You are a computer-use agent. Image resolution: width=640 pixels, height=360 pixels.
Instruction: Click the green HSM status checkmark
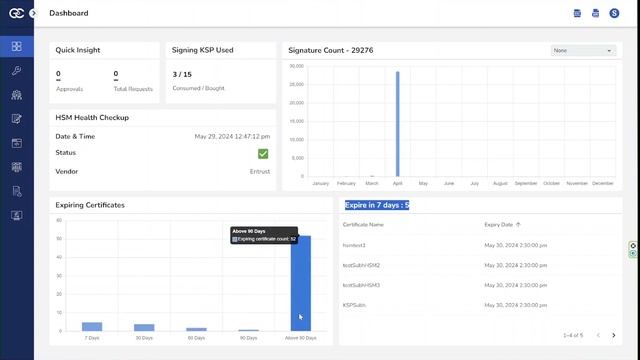point(263,154)
